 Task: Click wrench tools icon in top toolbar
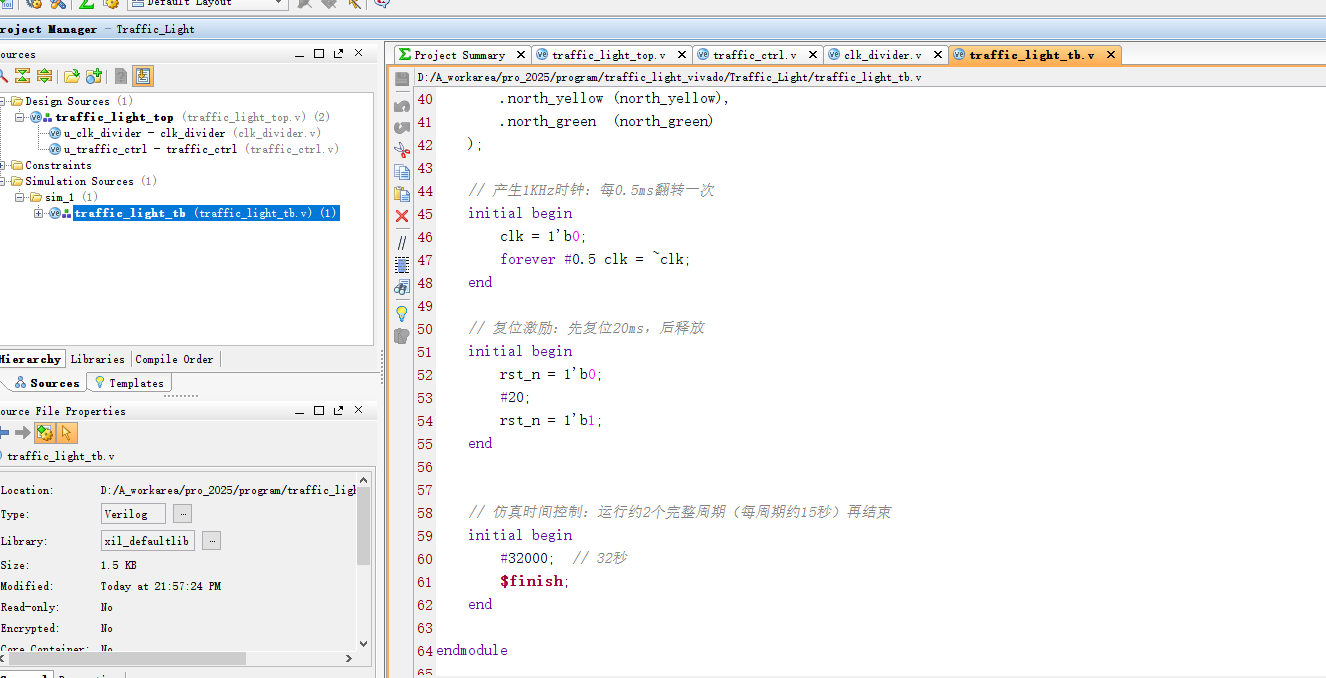point(57,3)
